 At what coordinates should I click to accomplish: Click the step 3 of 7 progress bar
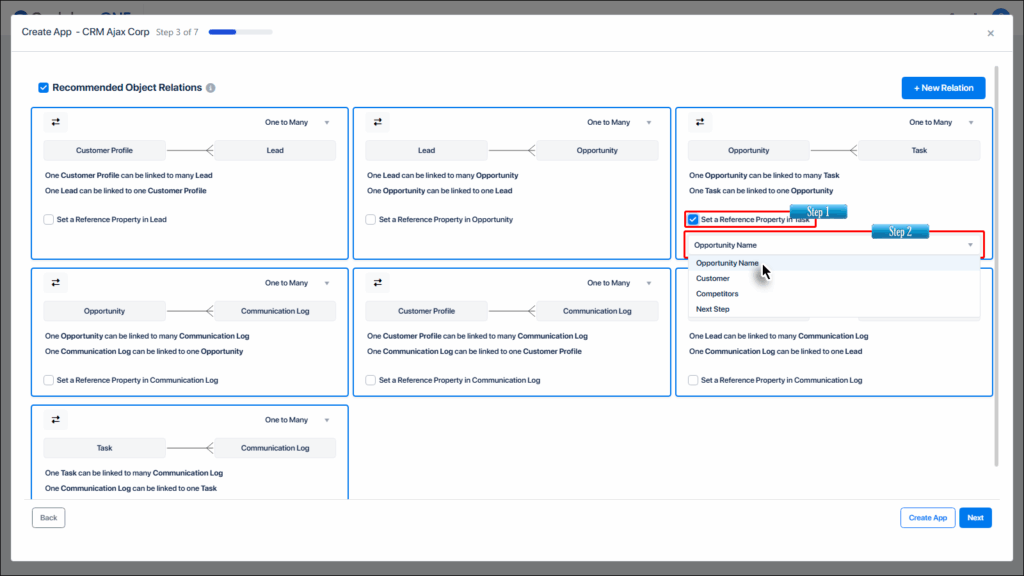click(240, 32)
